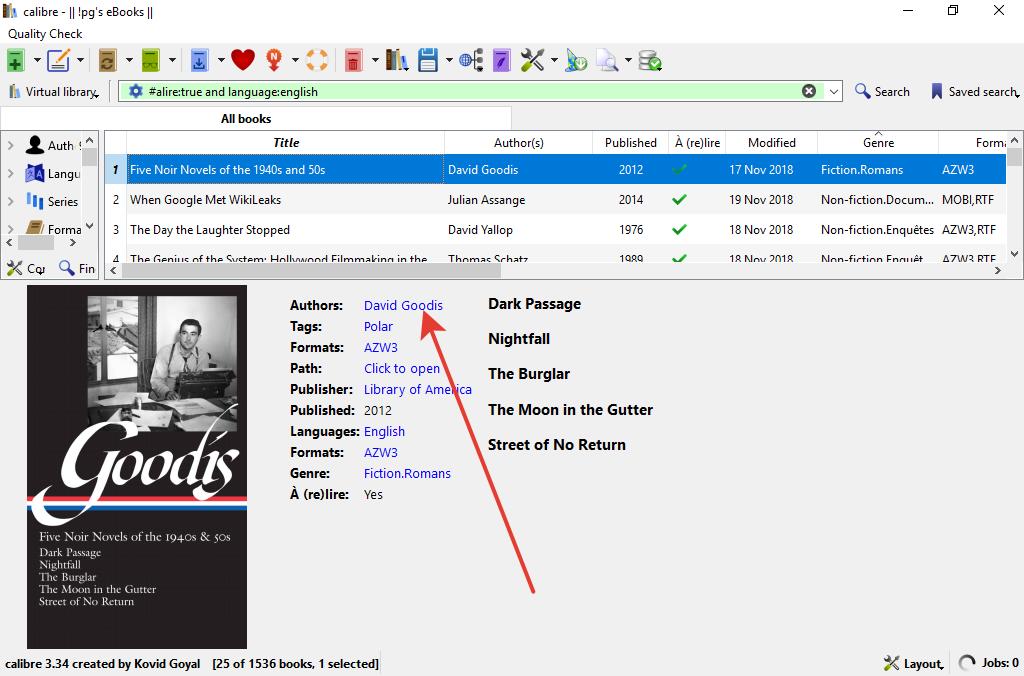Sort by the Modified column header
The width and height of the screenshot is (1024, 676).
[771, 142]
